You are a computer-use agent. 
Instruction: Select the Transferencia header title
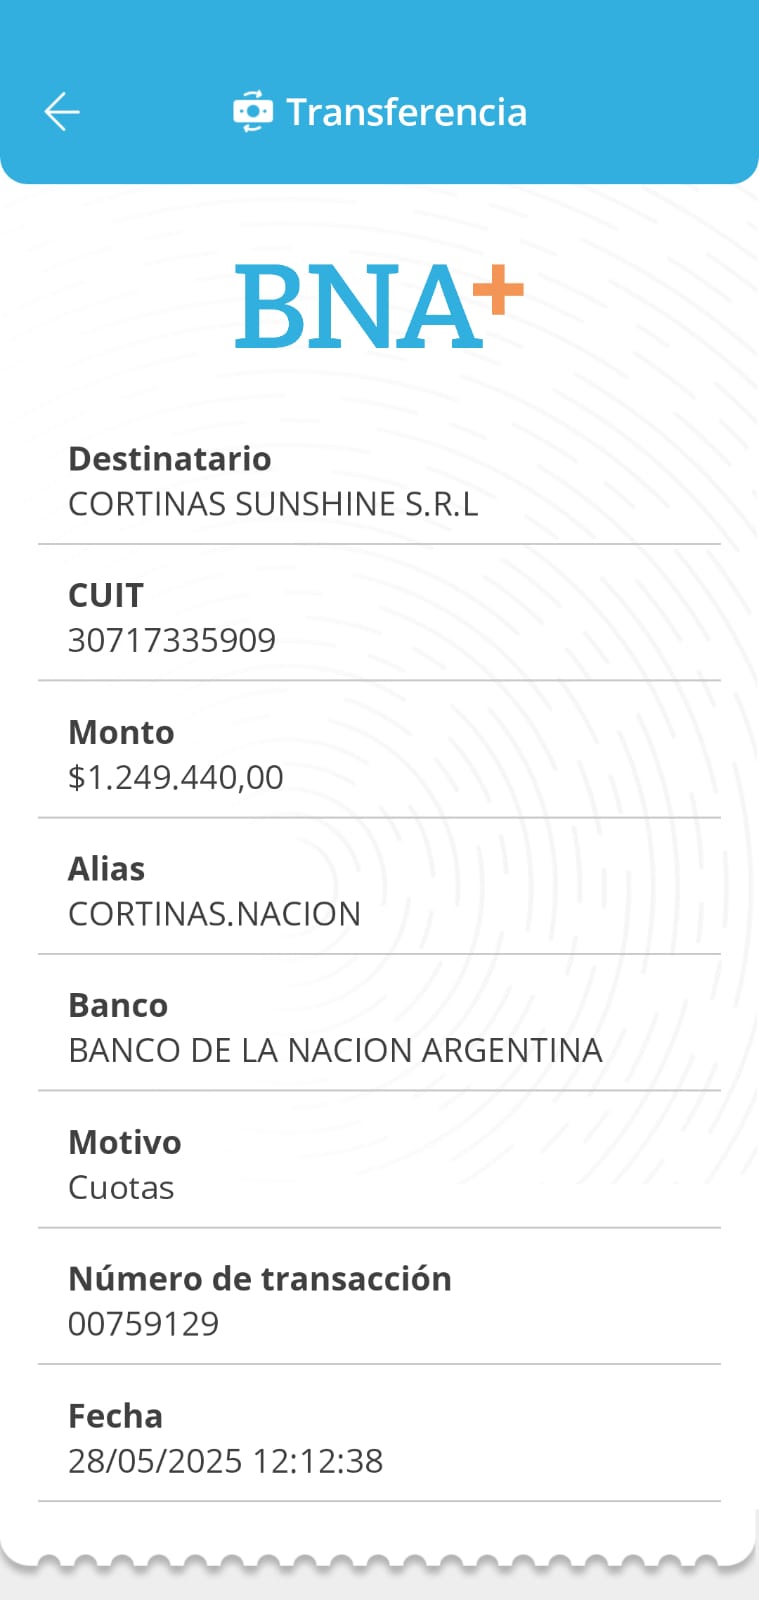pyautogui.click(x=406, y=112)
